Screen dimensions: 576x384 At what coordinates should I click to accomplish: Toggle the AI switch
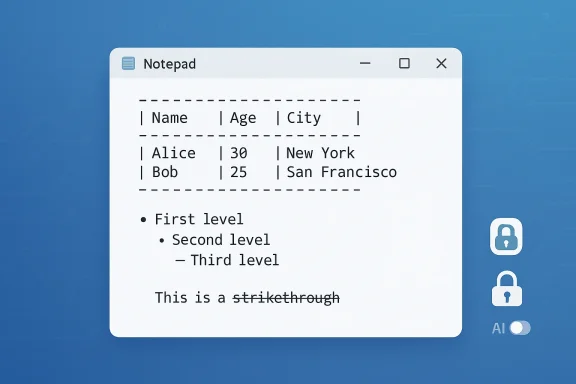(x=520, y=328)
